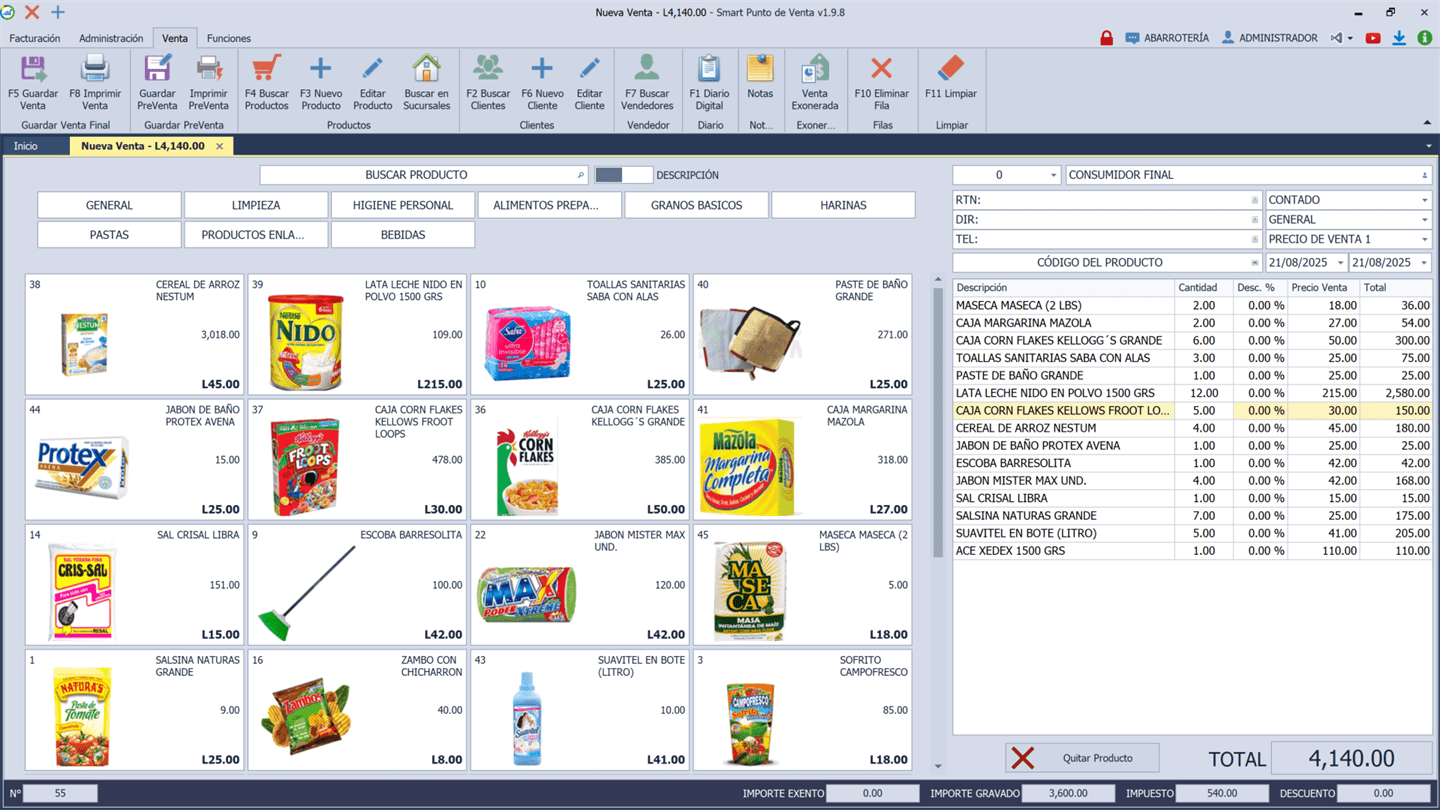Screen dimensions: 1440x810
Task: Show the GRANOS BASICOS category
Action: click(697, 205)
